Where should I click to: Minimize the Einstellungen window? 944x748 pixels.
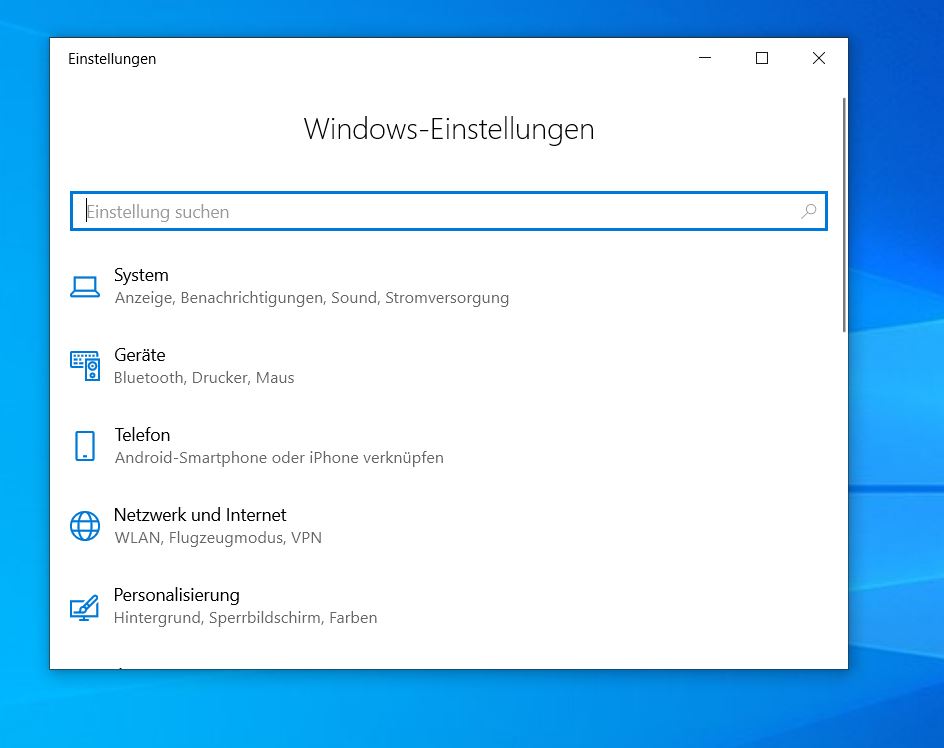pos(705,58)
